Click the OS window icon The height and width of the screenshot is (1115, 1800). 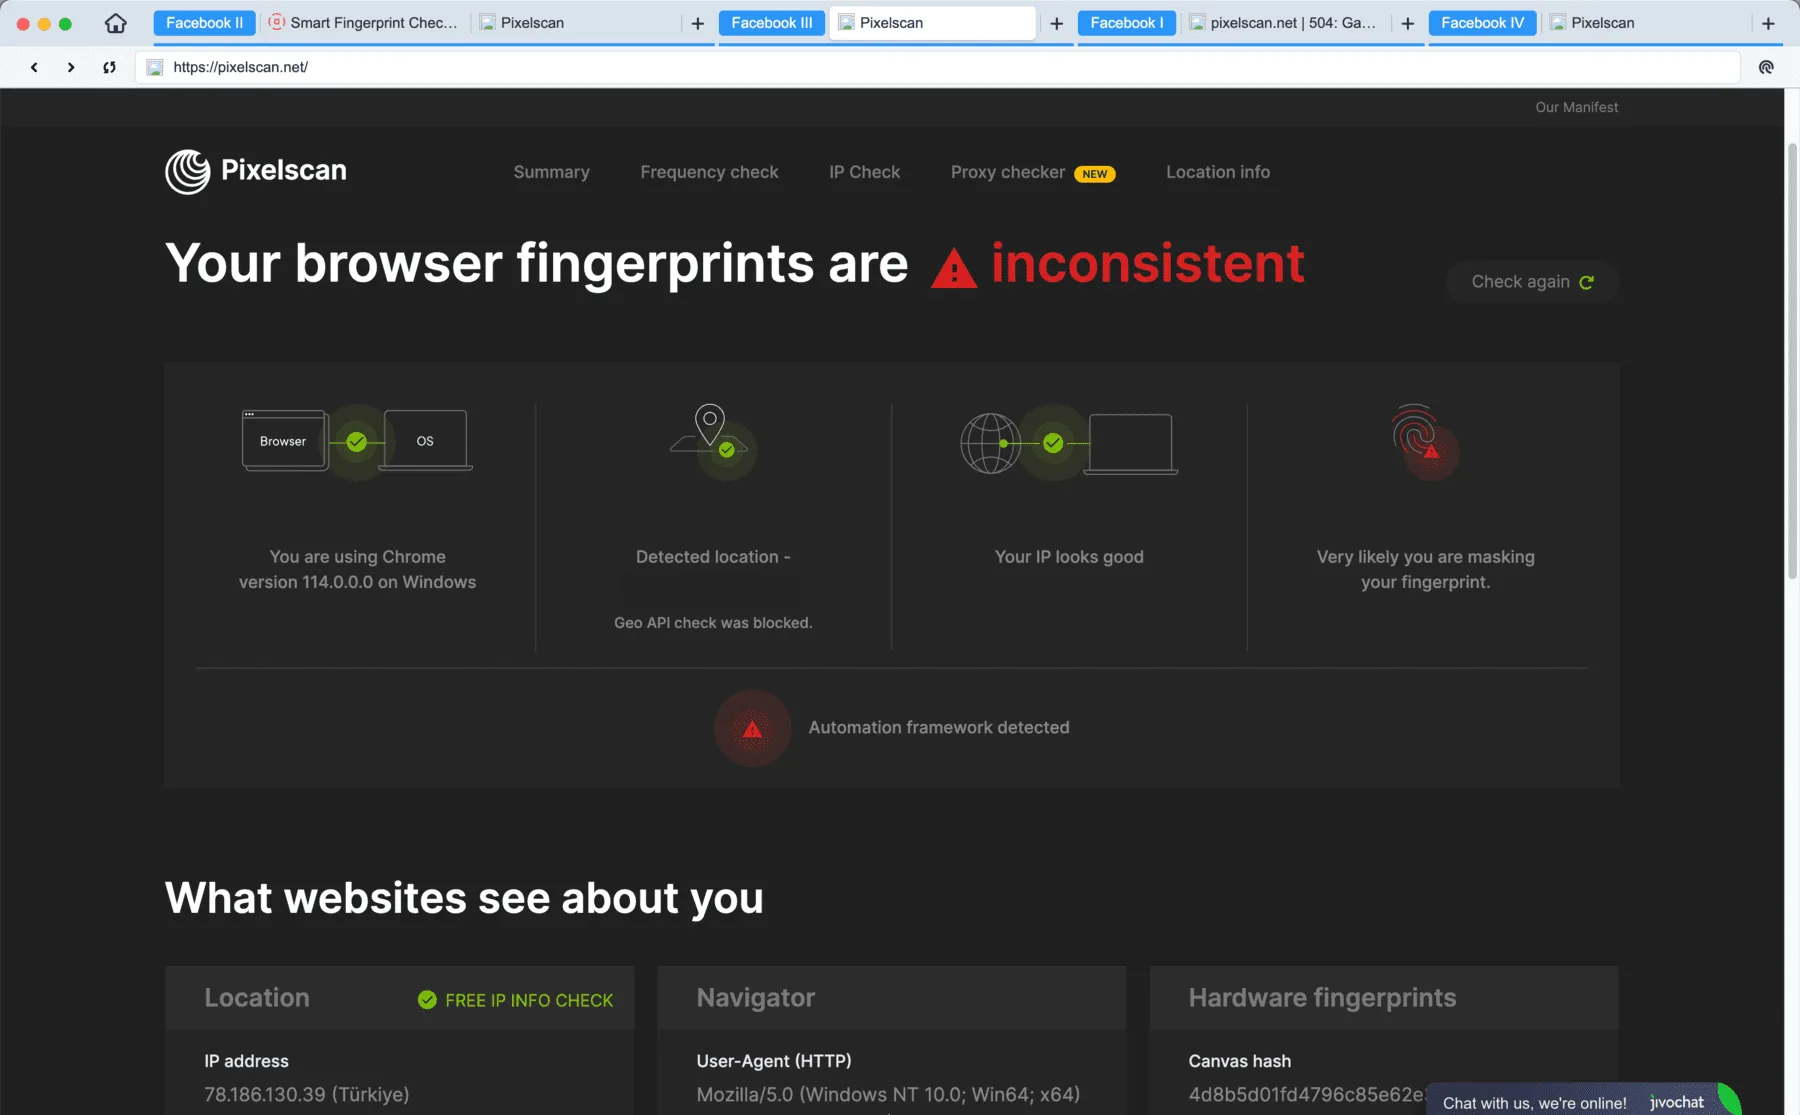[x=426, y=440]
